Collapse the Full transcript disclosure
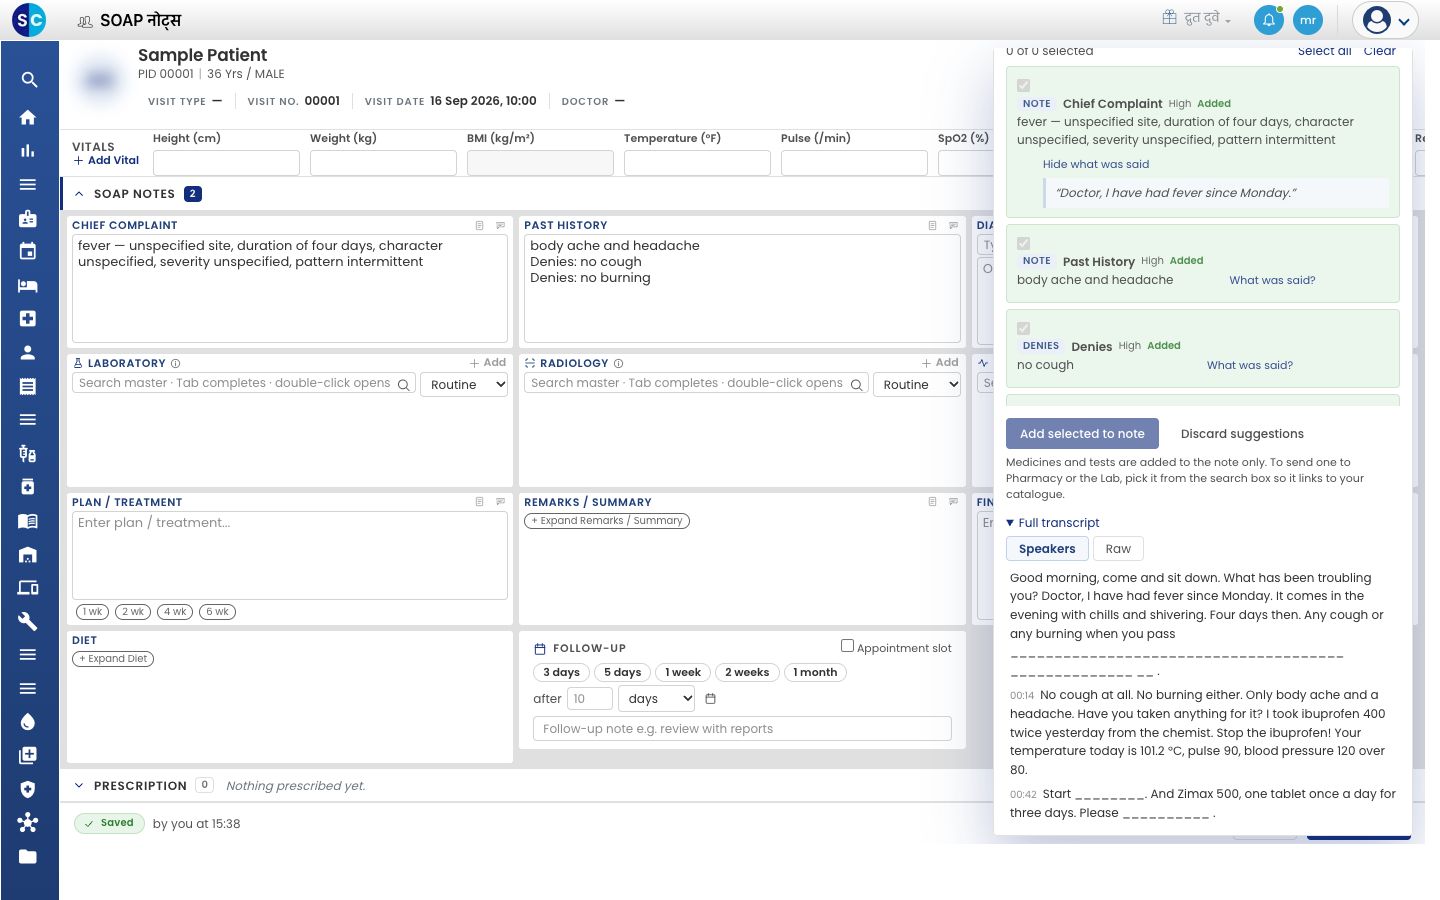This screenshot has width=1440, height=900. [1053, 523]
